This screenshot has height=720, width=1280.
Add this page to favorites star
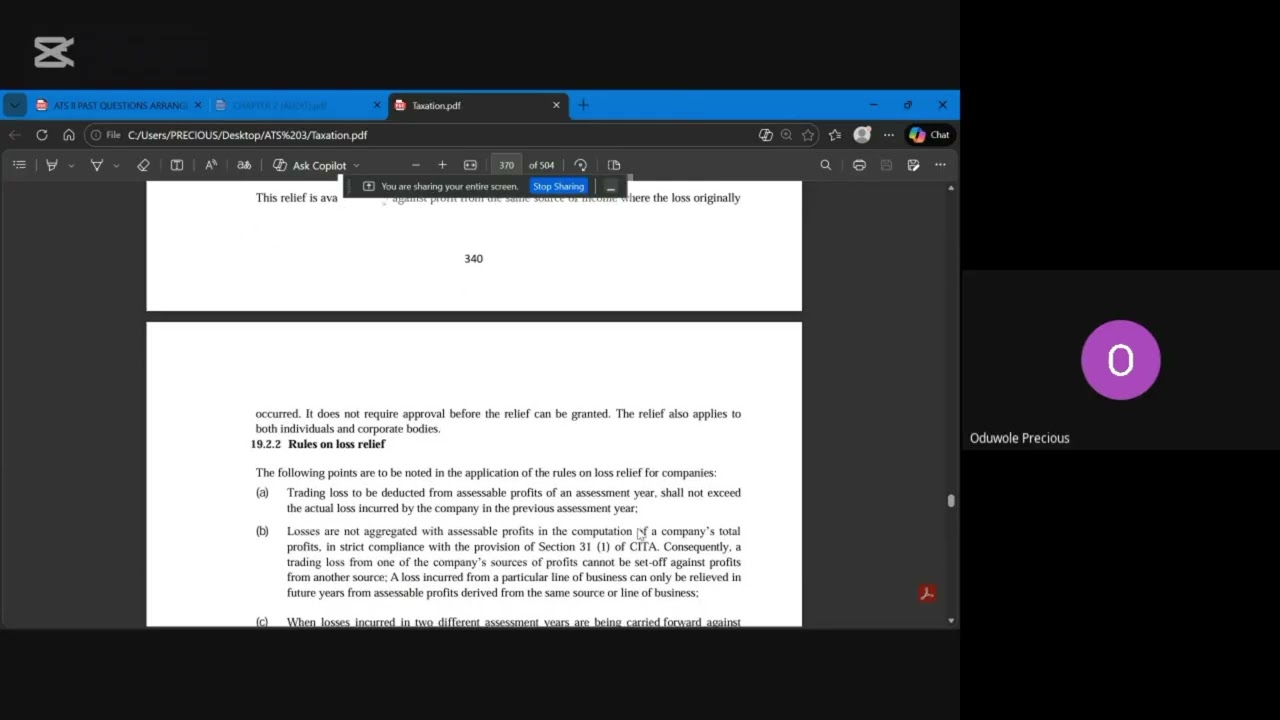point(808,135)
